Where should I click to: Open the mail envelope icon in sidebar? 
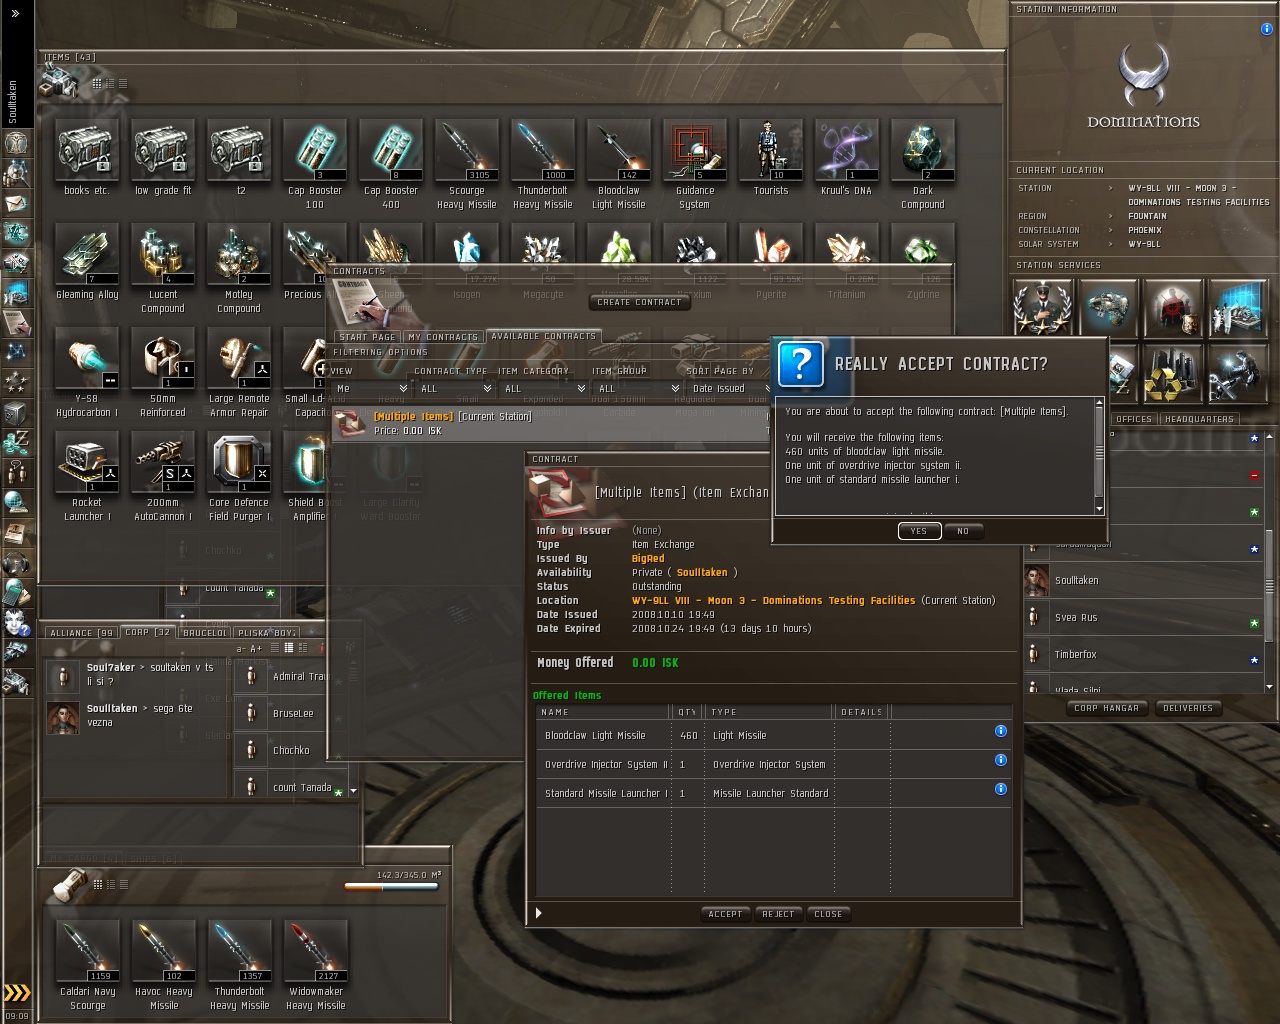(x=16, y=203)
